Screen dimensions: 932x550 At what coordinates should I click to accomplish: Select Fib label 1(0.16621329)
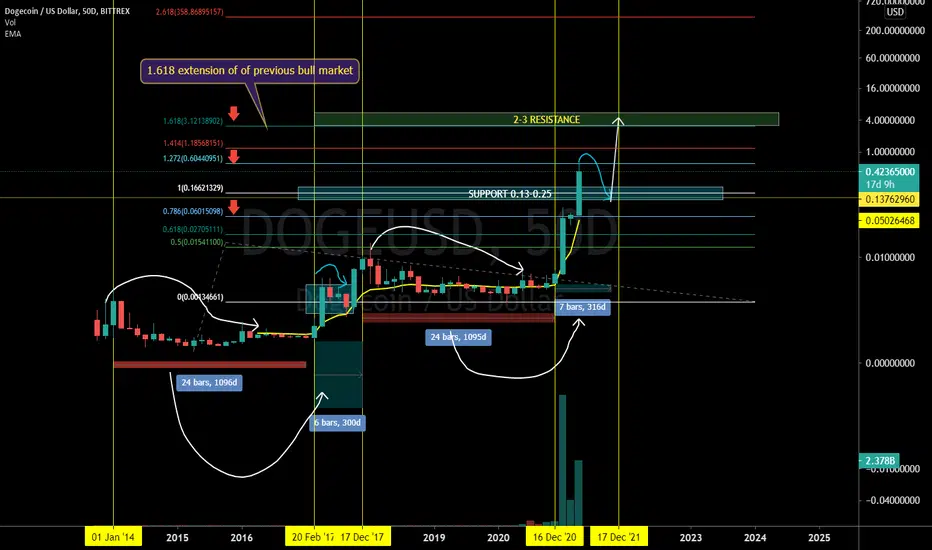pos(200,188)
